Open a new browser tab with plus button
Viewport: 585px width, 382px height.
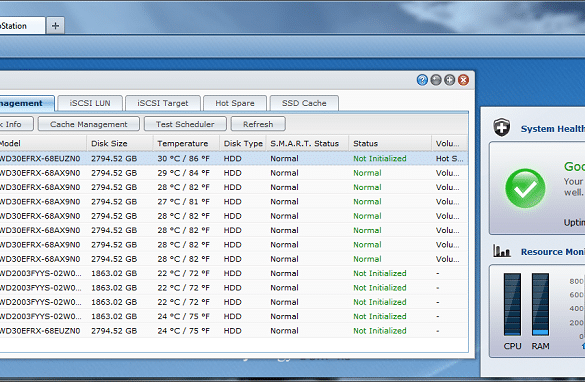(55, 26)
